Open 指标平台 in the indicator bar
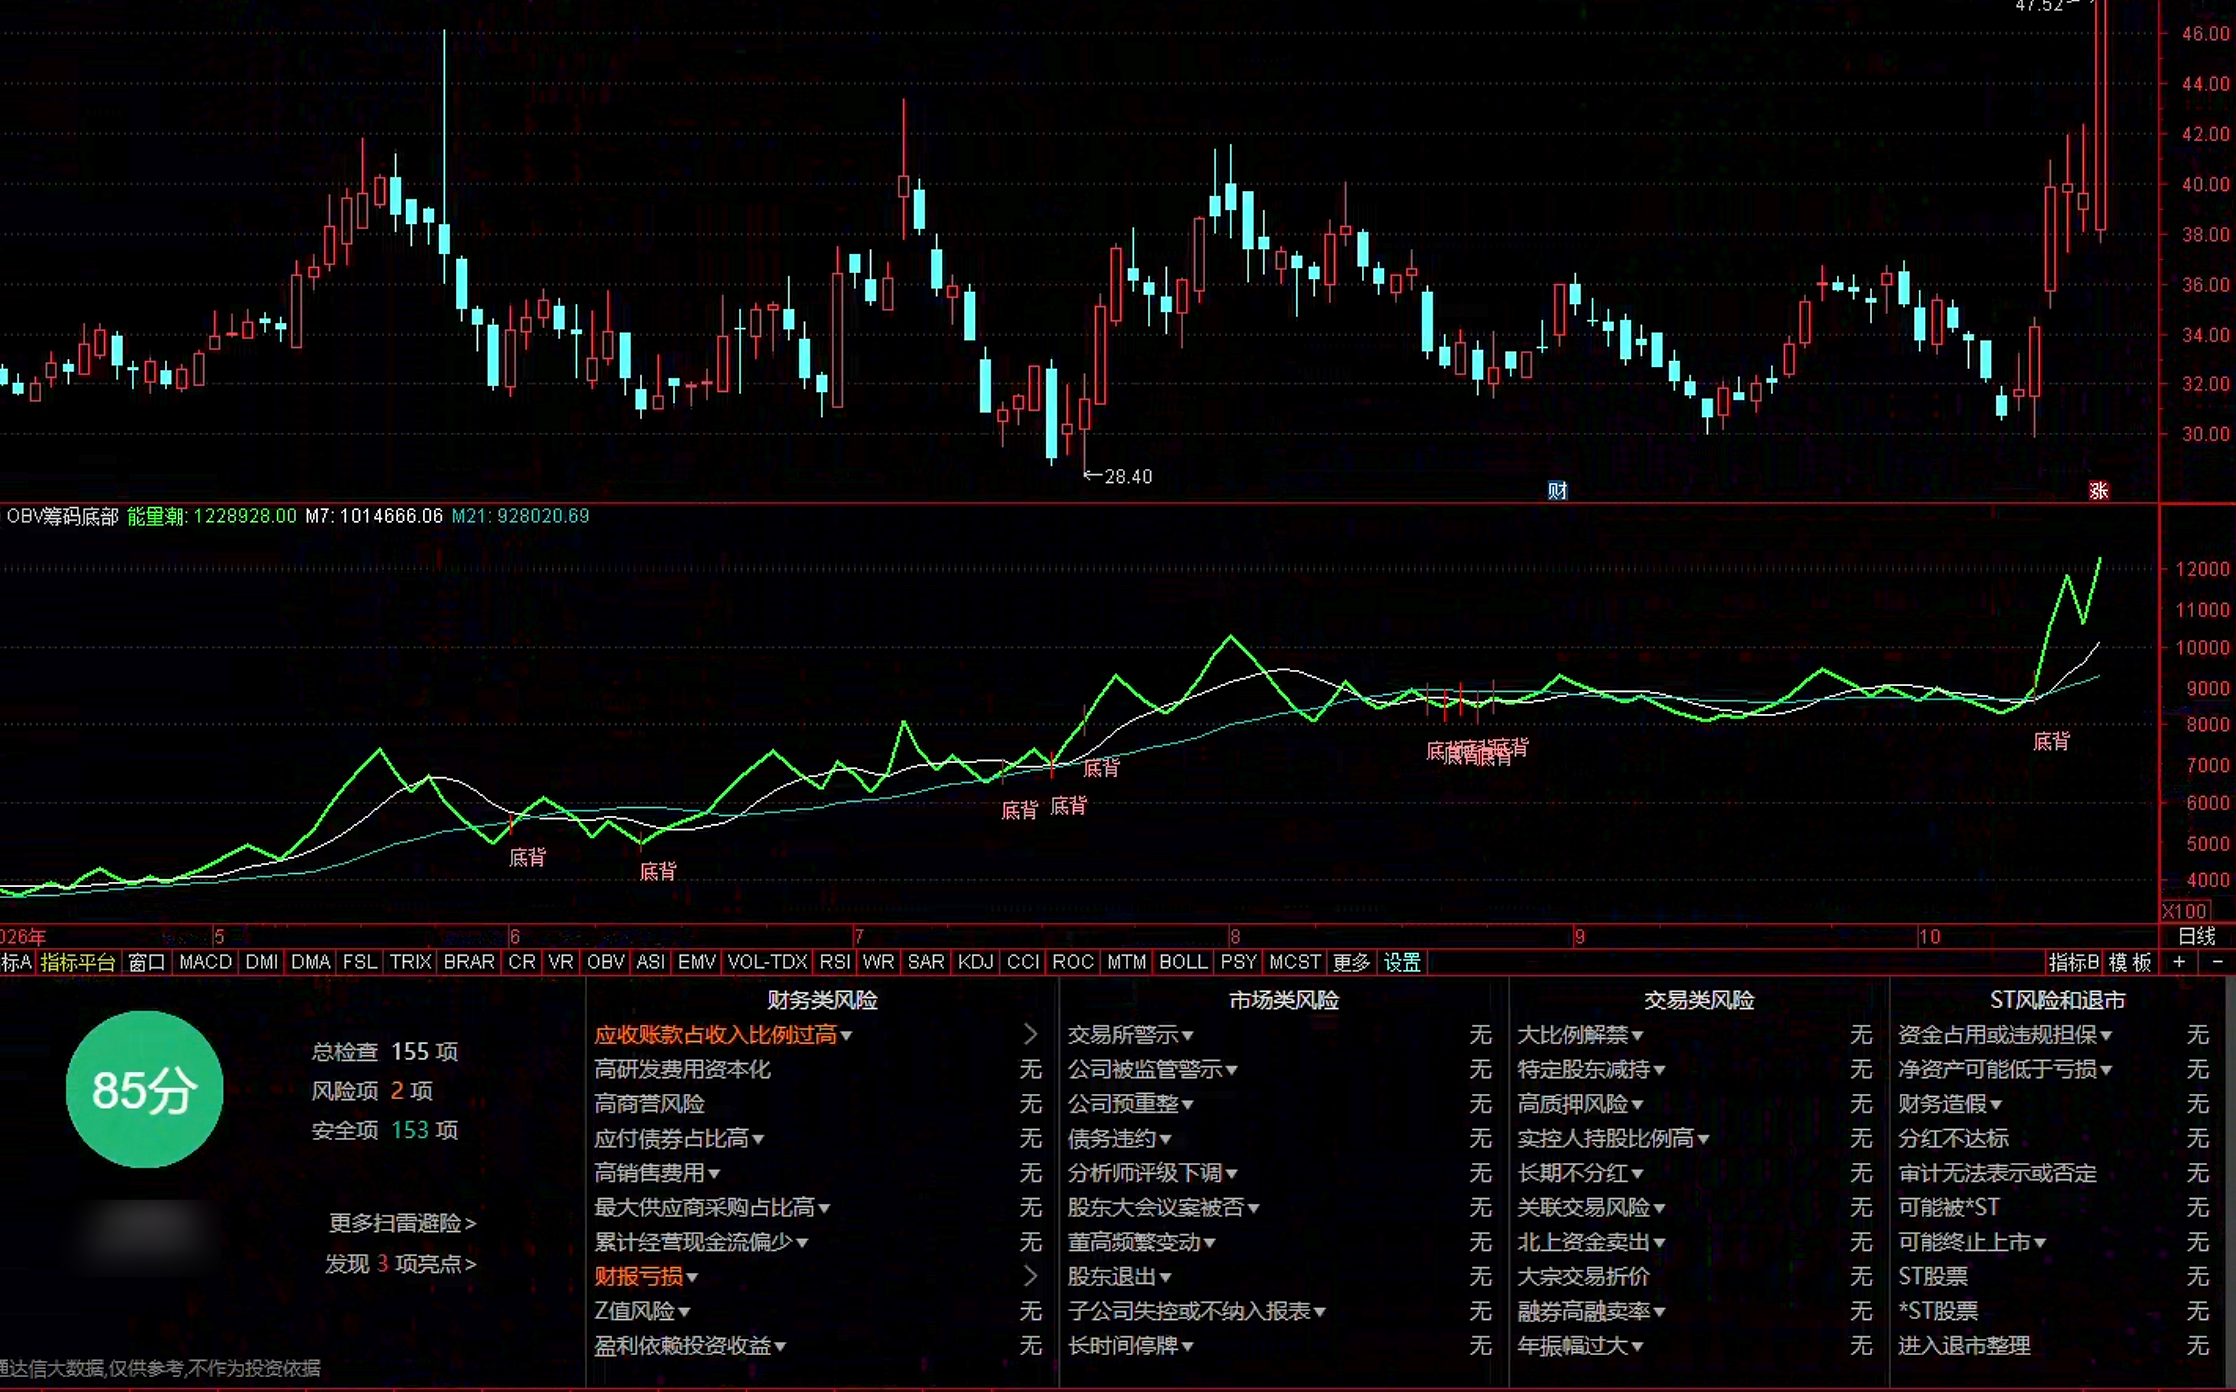This screenshot has height=1392, width=2236. [78, 962]
